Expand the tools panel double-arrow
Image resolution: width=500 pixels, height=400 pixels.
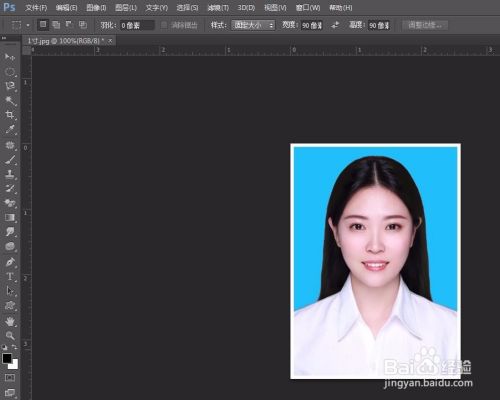tap(4, 38)
